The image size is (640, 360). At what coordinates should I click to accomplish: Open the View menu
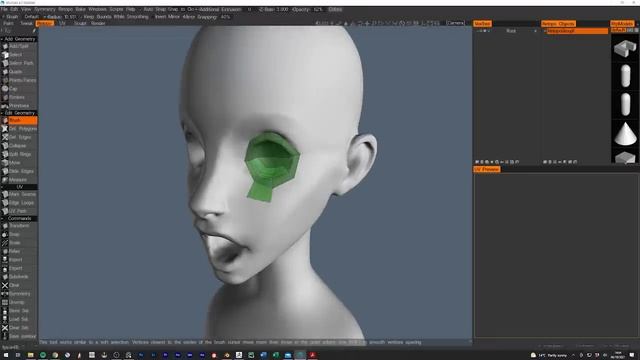(26, 9)
